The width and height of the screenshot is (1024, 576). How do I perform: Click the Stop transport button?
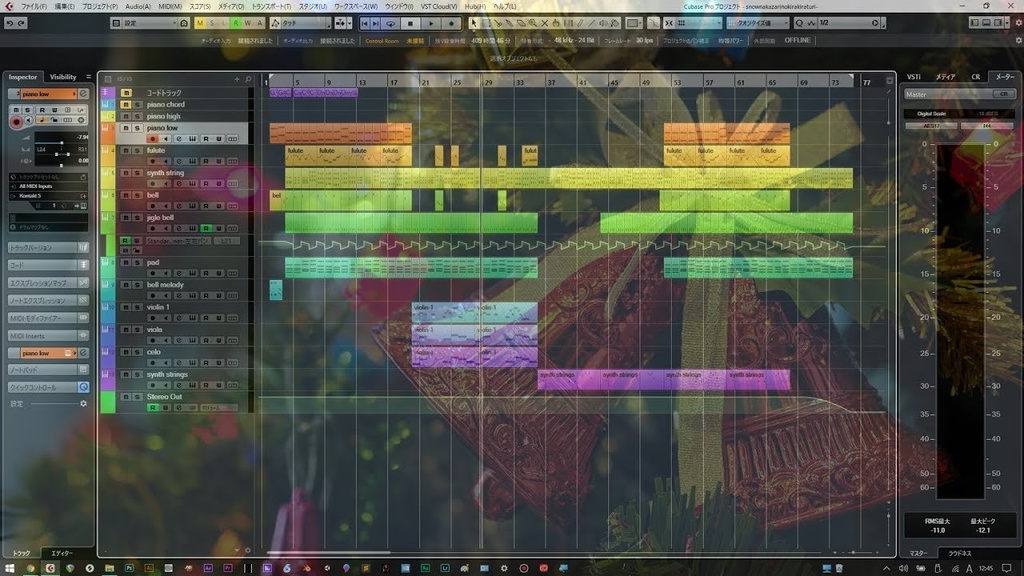click(x=410, y=23)
